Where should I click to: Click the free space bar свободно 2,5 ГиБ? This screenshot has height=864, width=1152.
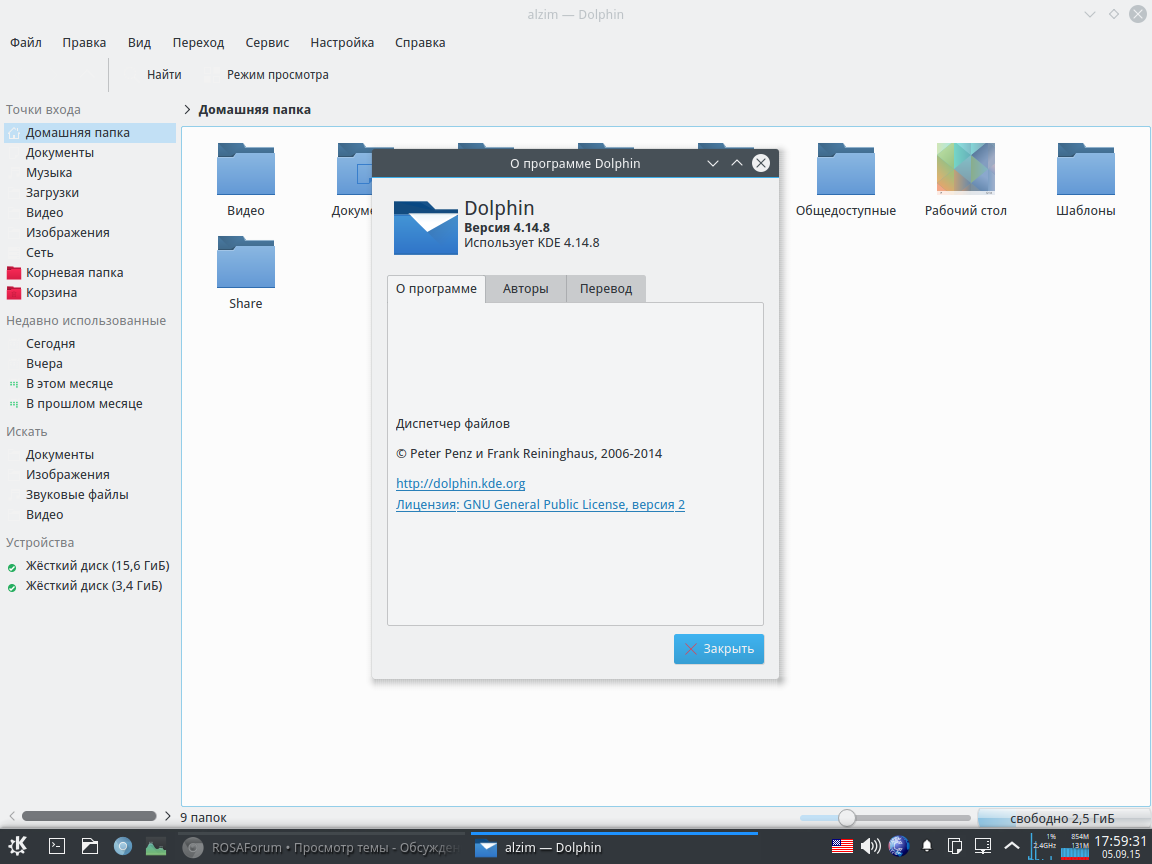1064,818
